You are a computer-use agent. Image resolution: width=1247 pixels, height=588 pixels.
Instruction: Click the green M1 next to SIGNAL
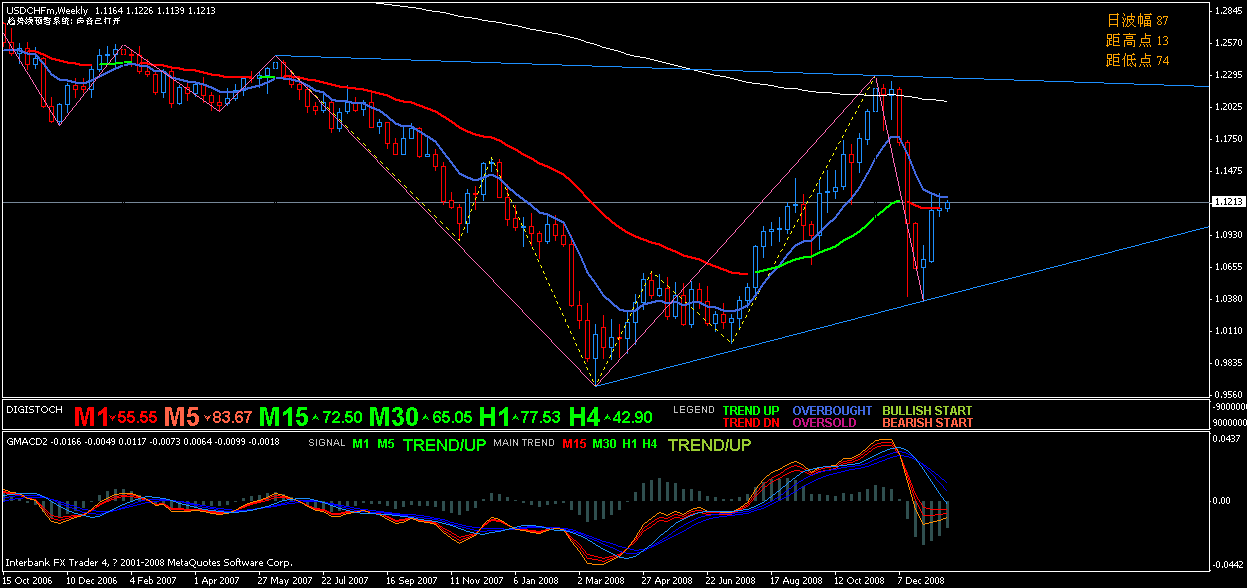click(x=361, y=442)
